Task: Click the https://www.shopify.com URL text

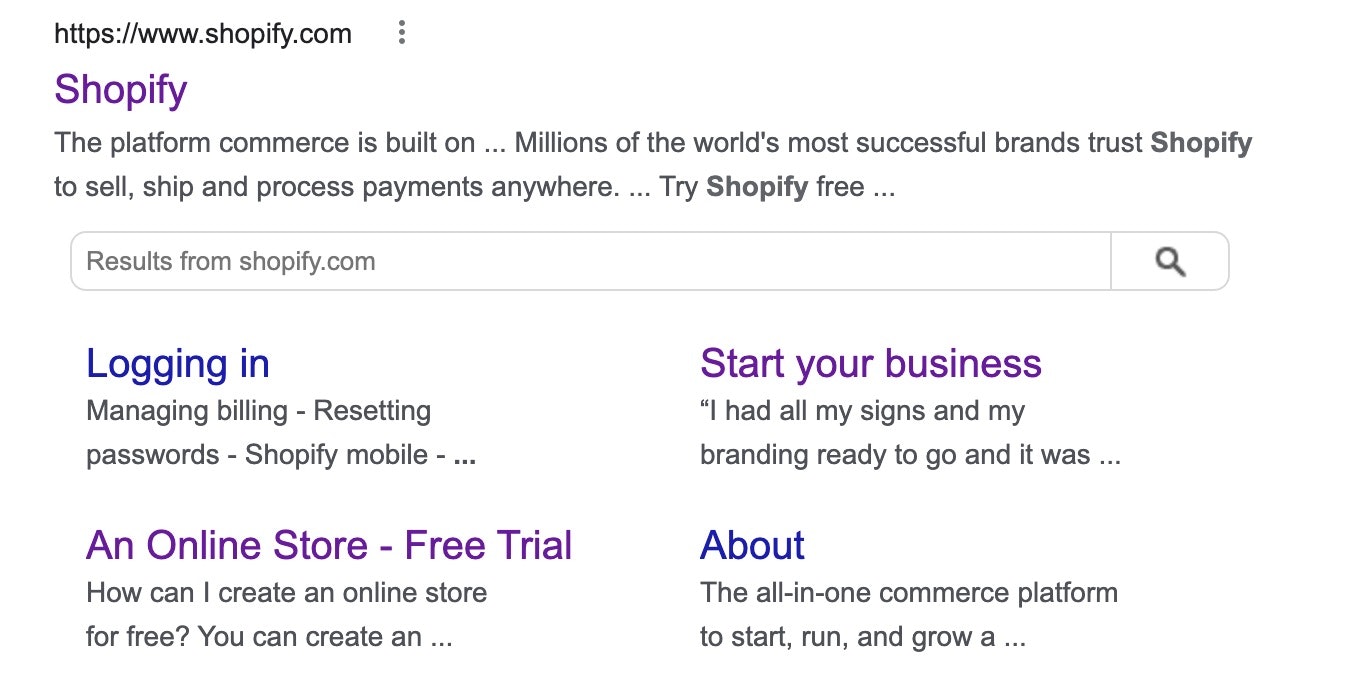Action: (203, 34)
